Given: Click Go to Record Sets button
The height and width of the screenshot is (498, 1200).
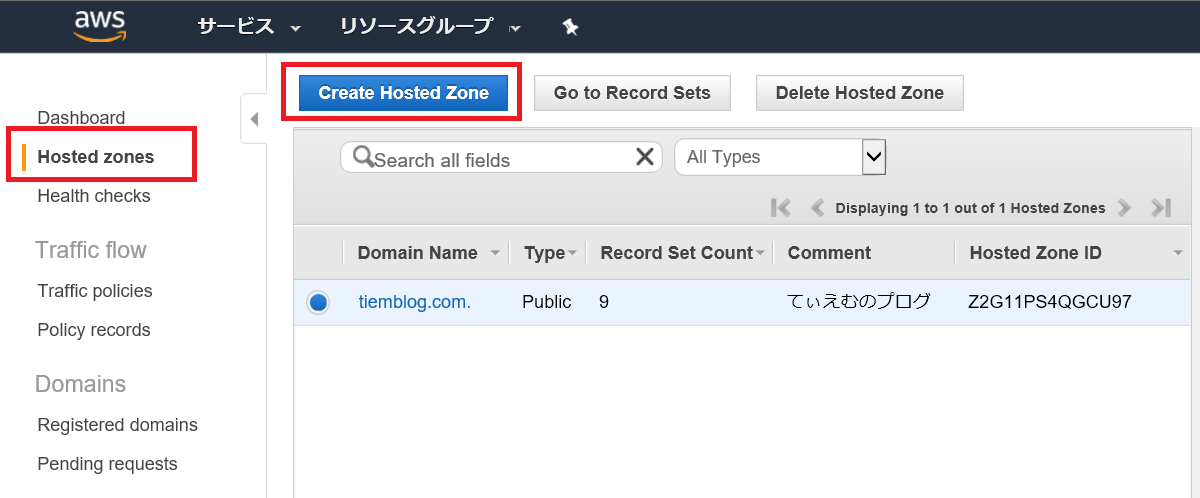Looking at the screenshot, I should [632, 93].
